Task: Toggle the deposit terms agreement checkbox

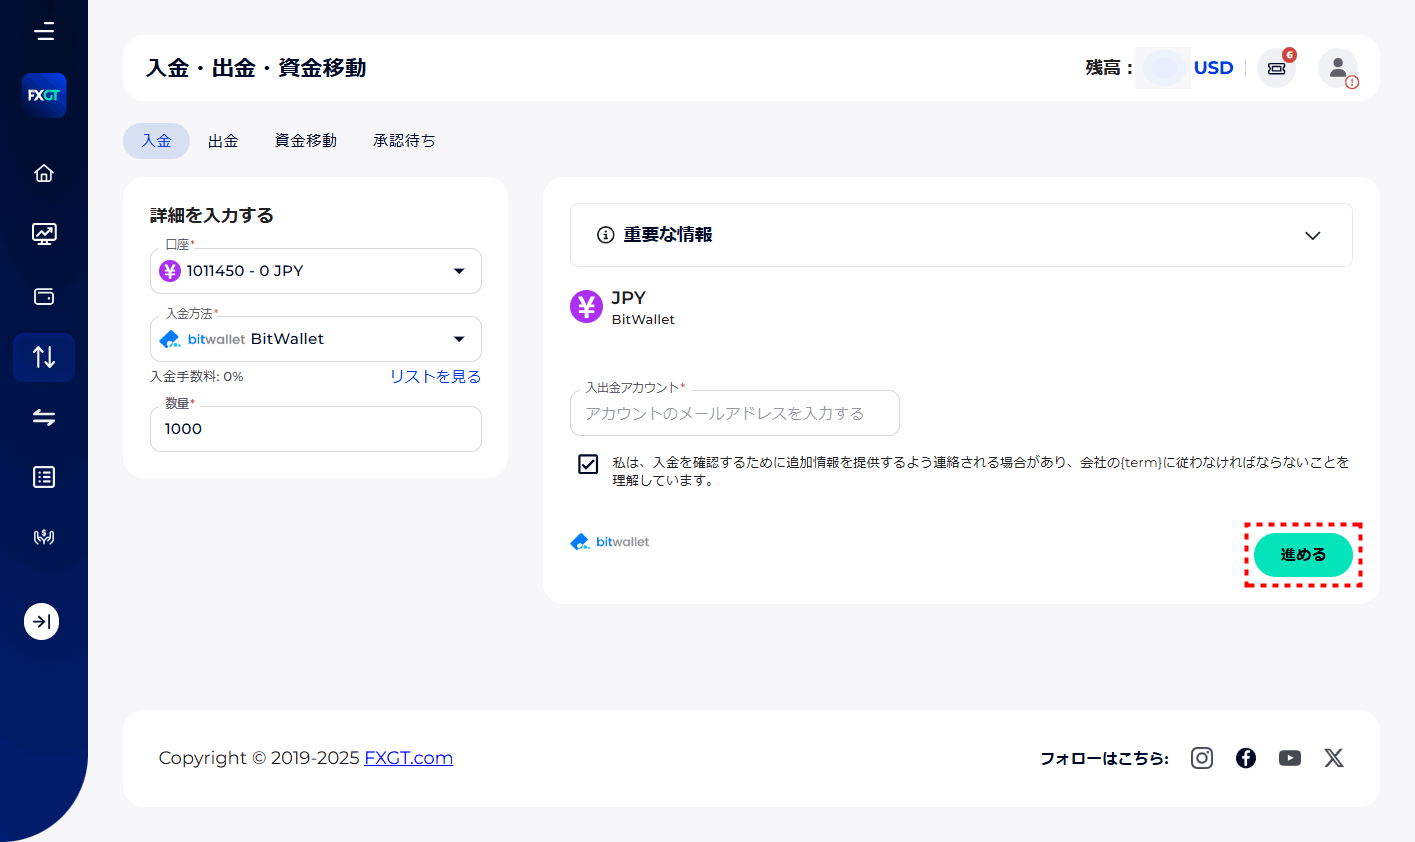Action: click(588, 464)
